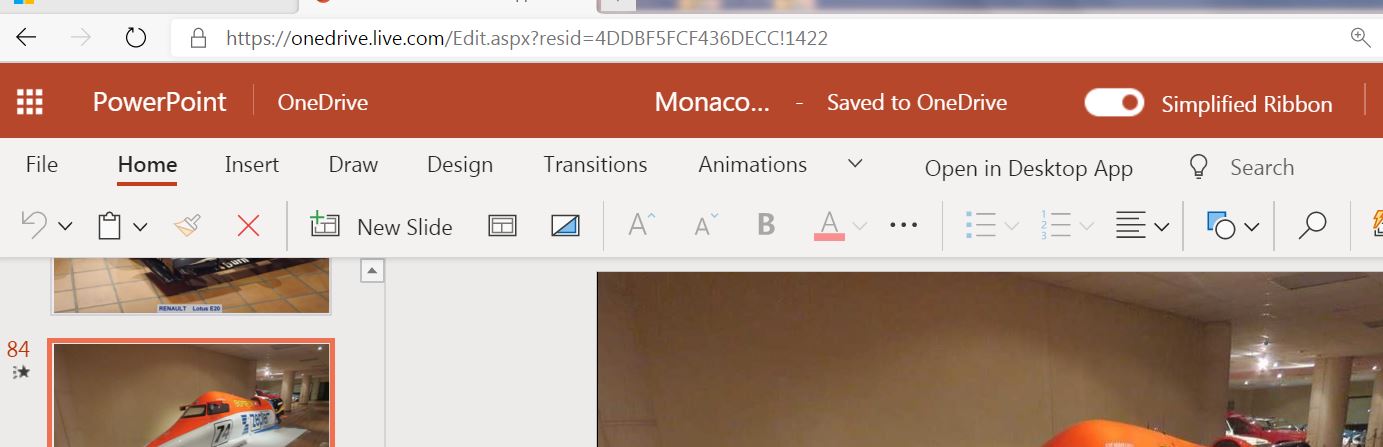Decrease font size with the smaller A
The image size is (1383, 447).
[x=706, y=225]
